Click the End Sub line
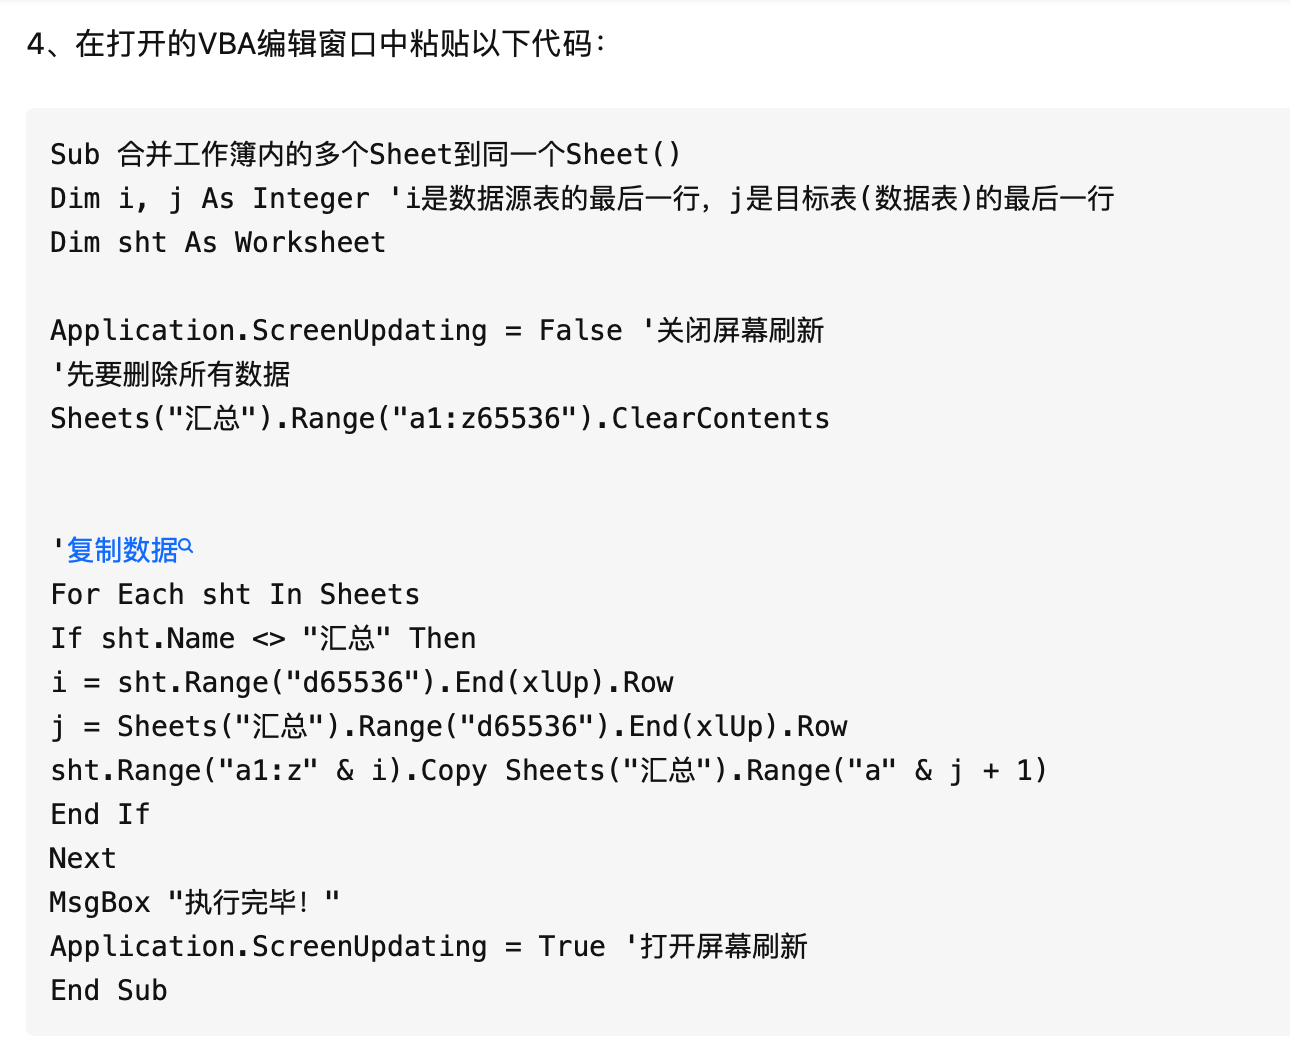 [x=109, y=991]
